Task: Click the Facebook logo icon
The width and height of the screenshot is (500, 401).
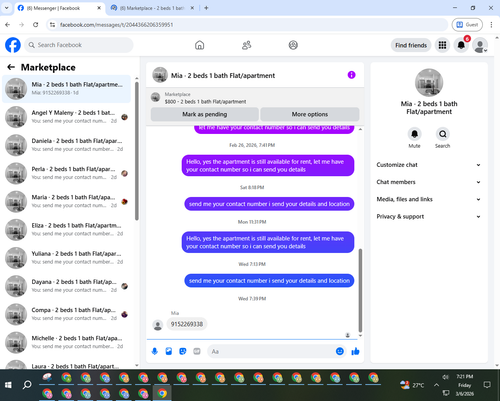Action: pyautogui.click(x=13, y=45)
